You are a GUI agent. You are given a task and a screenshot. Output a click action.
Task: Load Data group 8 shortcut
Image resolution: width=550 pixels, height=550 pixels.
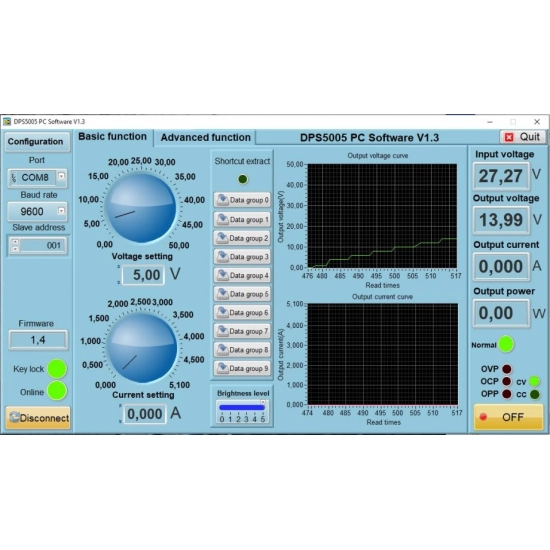[x=242, y=350]
